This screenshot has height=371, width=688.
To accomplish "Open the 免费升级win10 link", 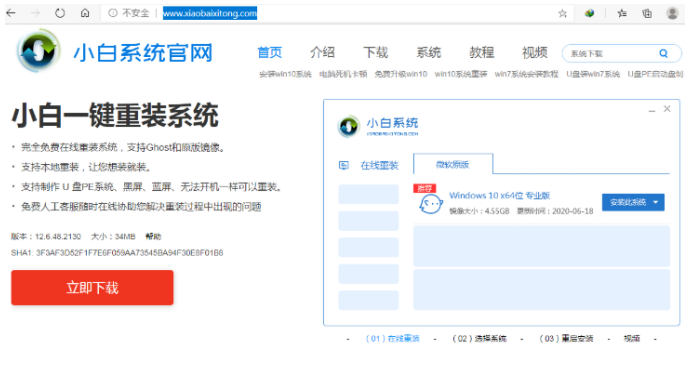I will (x=401, y=74).
